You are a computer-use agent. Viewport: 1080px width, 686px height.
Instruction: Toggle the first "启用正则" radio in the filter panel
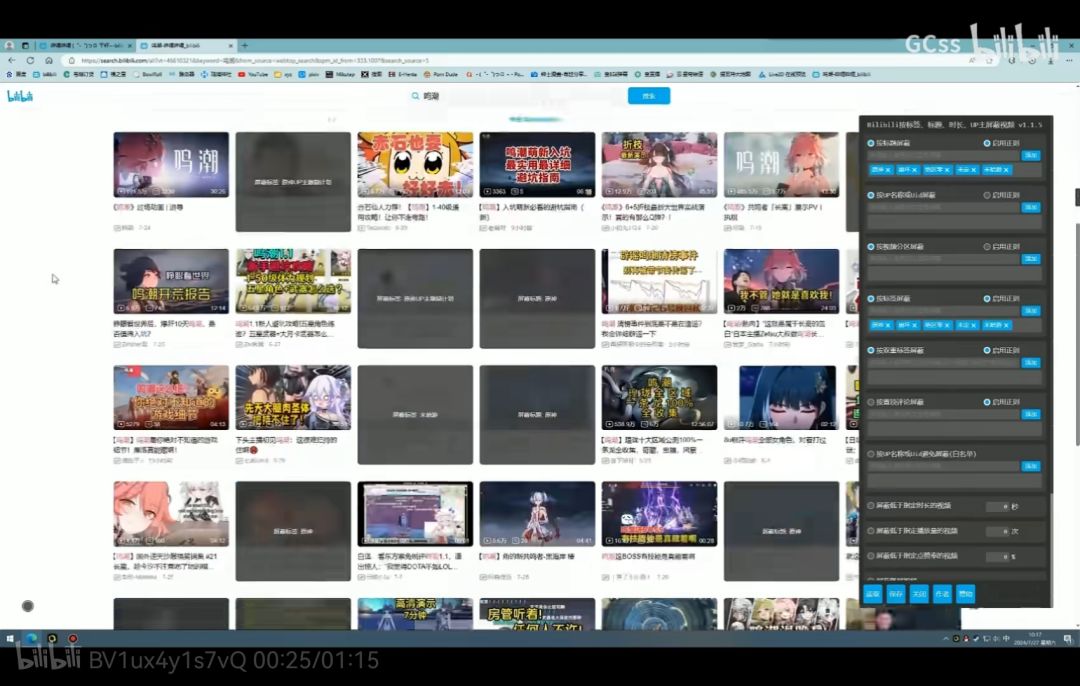point(986,143)
